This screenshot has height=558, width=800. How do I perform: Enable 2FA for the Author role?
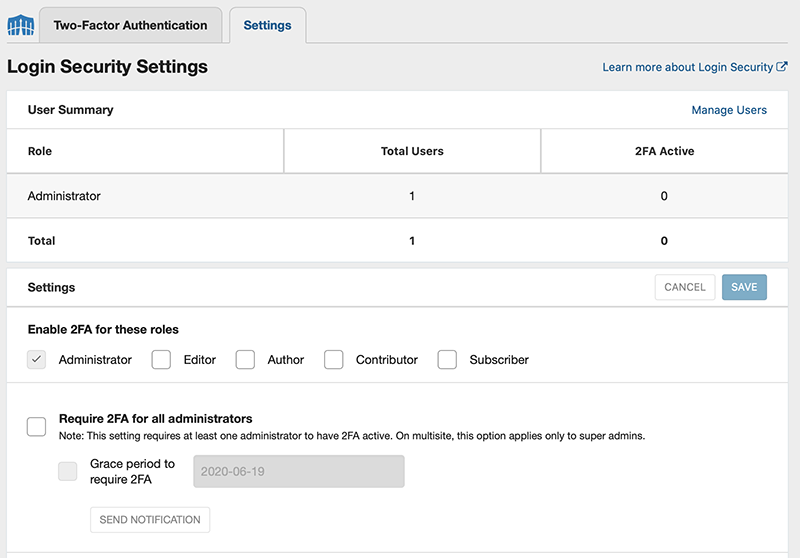[245, 360]
